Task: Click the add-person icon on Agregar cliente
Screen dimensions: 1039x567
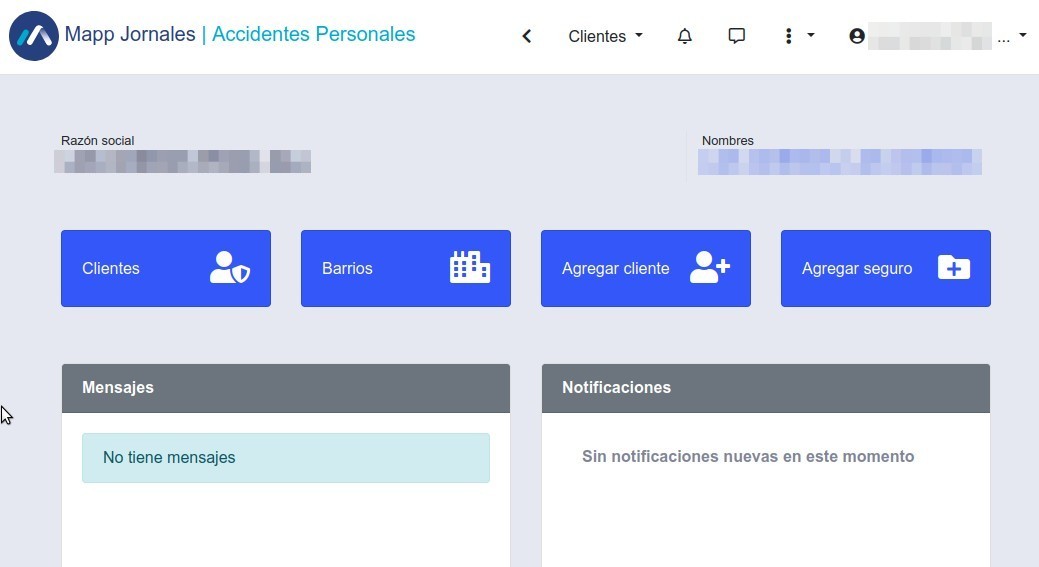Action: (x=710, y=268)
